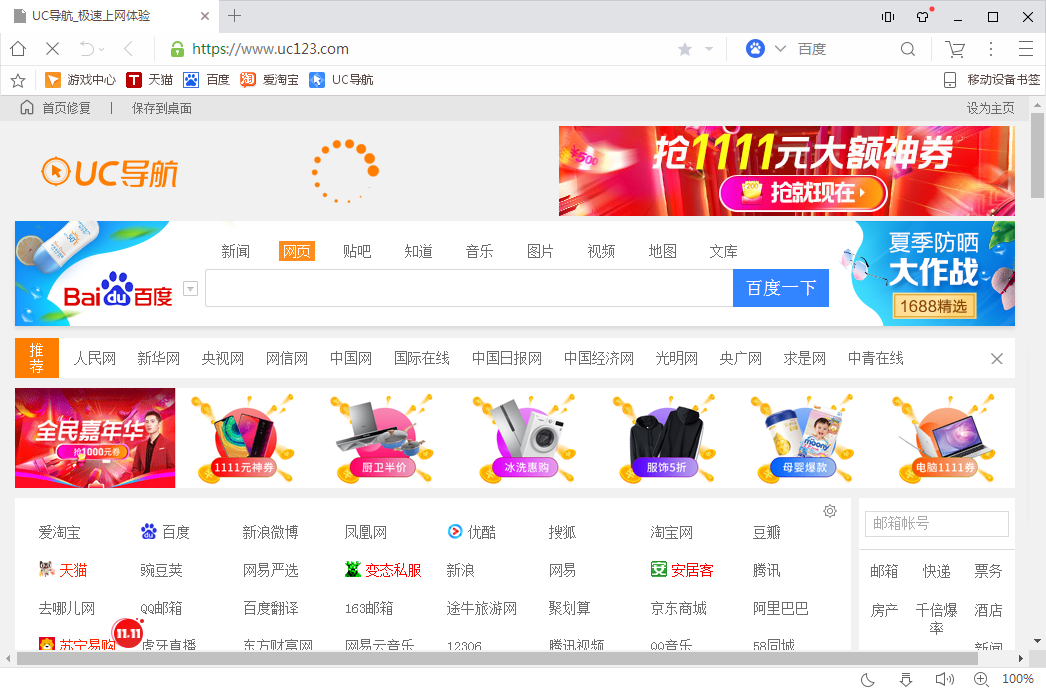The height and width of the screenshot is (691, 1046).
Task: Open the mobile device view icon near window controls
Action: click(886, 17)
